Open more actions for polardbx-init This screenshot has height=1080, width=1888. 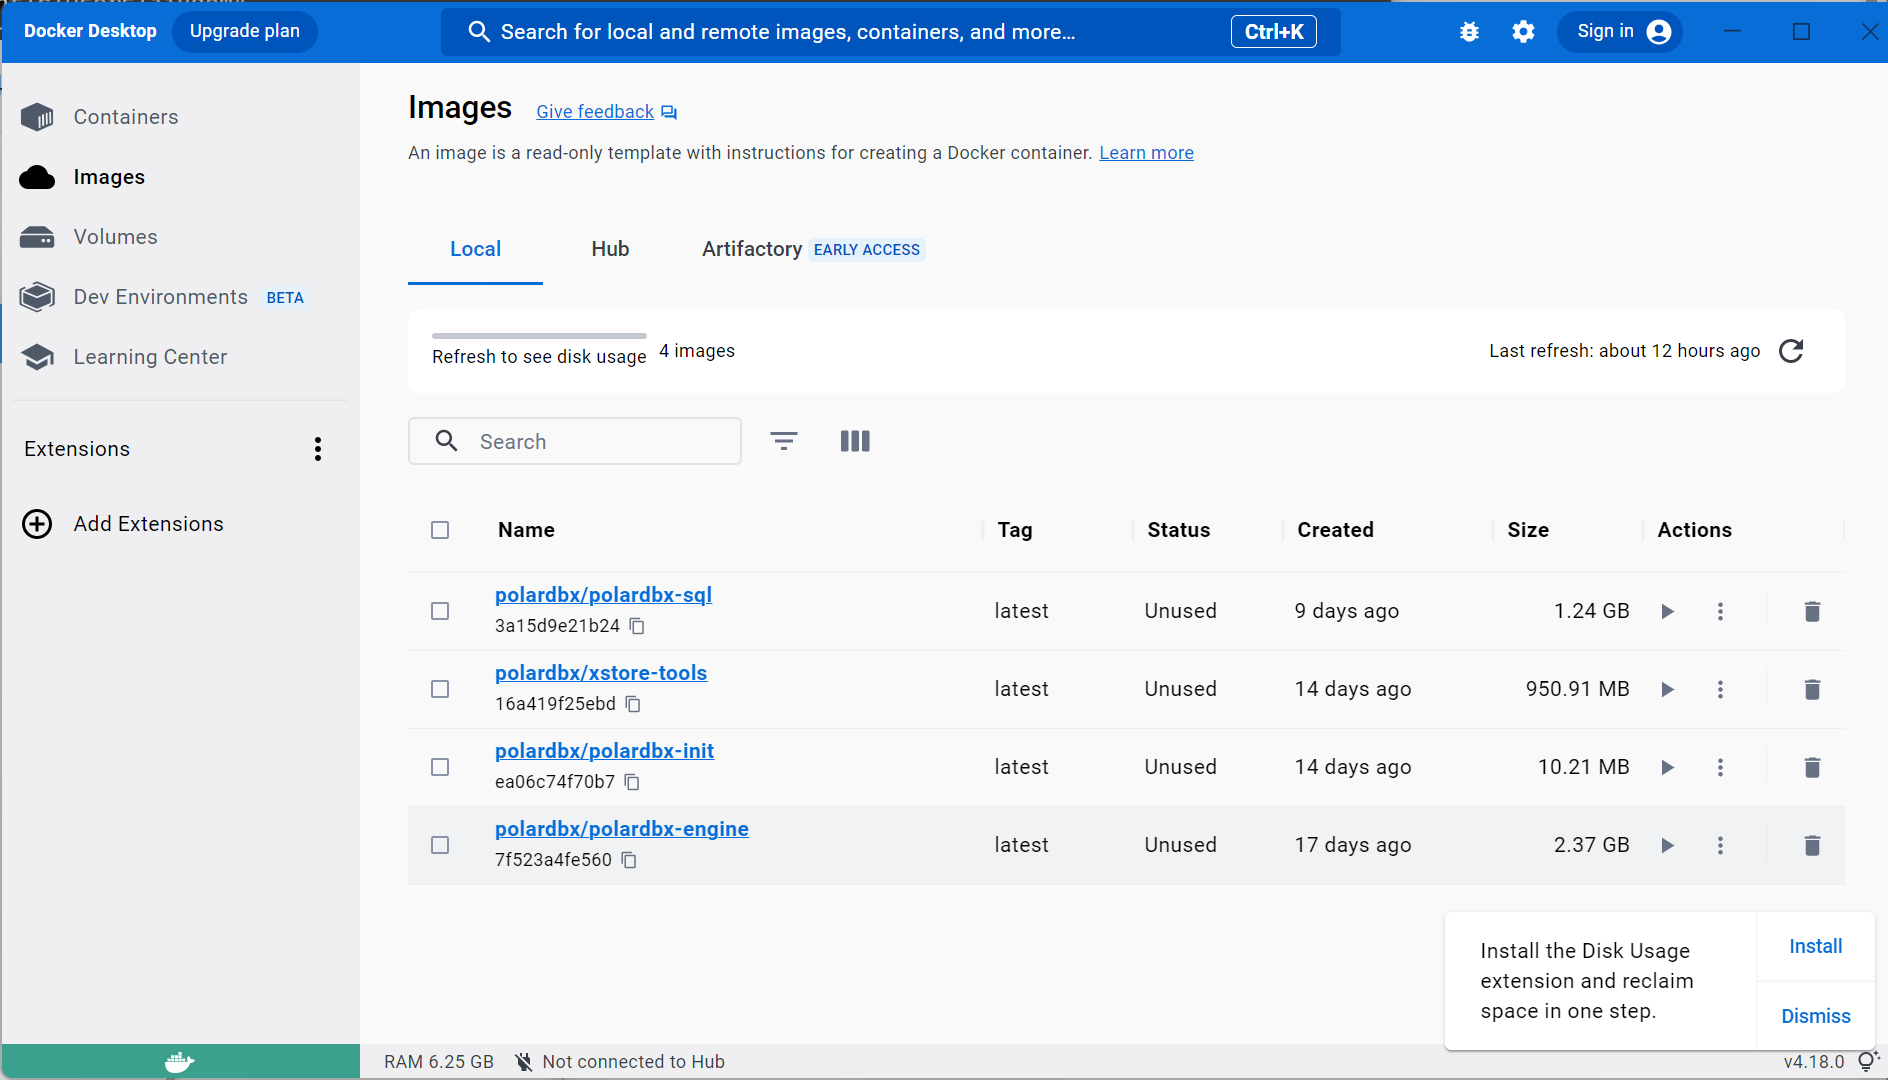pyautogui.click(x=1720, y=767)
